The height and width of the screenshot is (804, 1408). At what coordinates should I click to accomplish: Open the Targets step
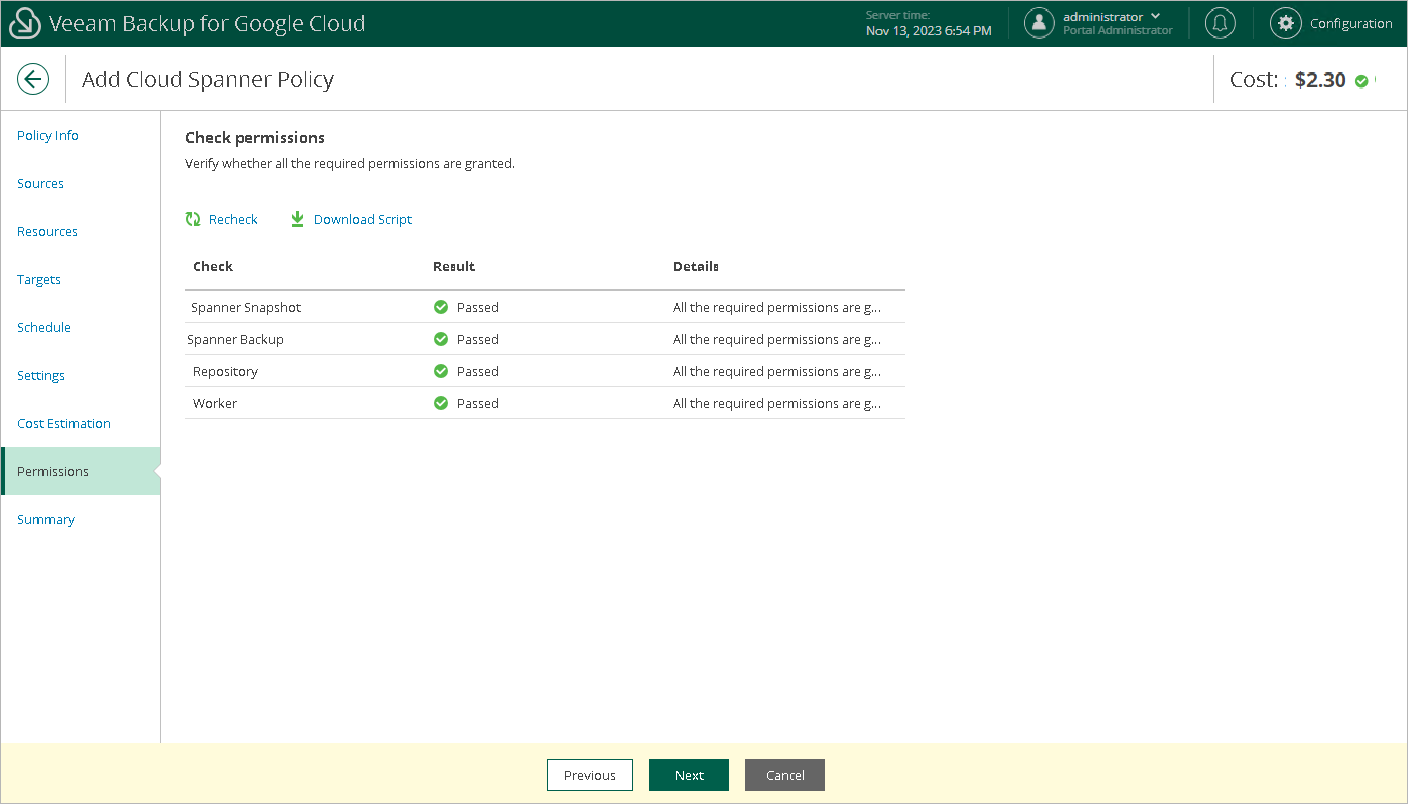[39, 279]
